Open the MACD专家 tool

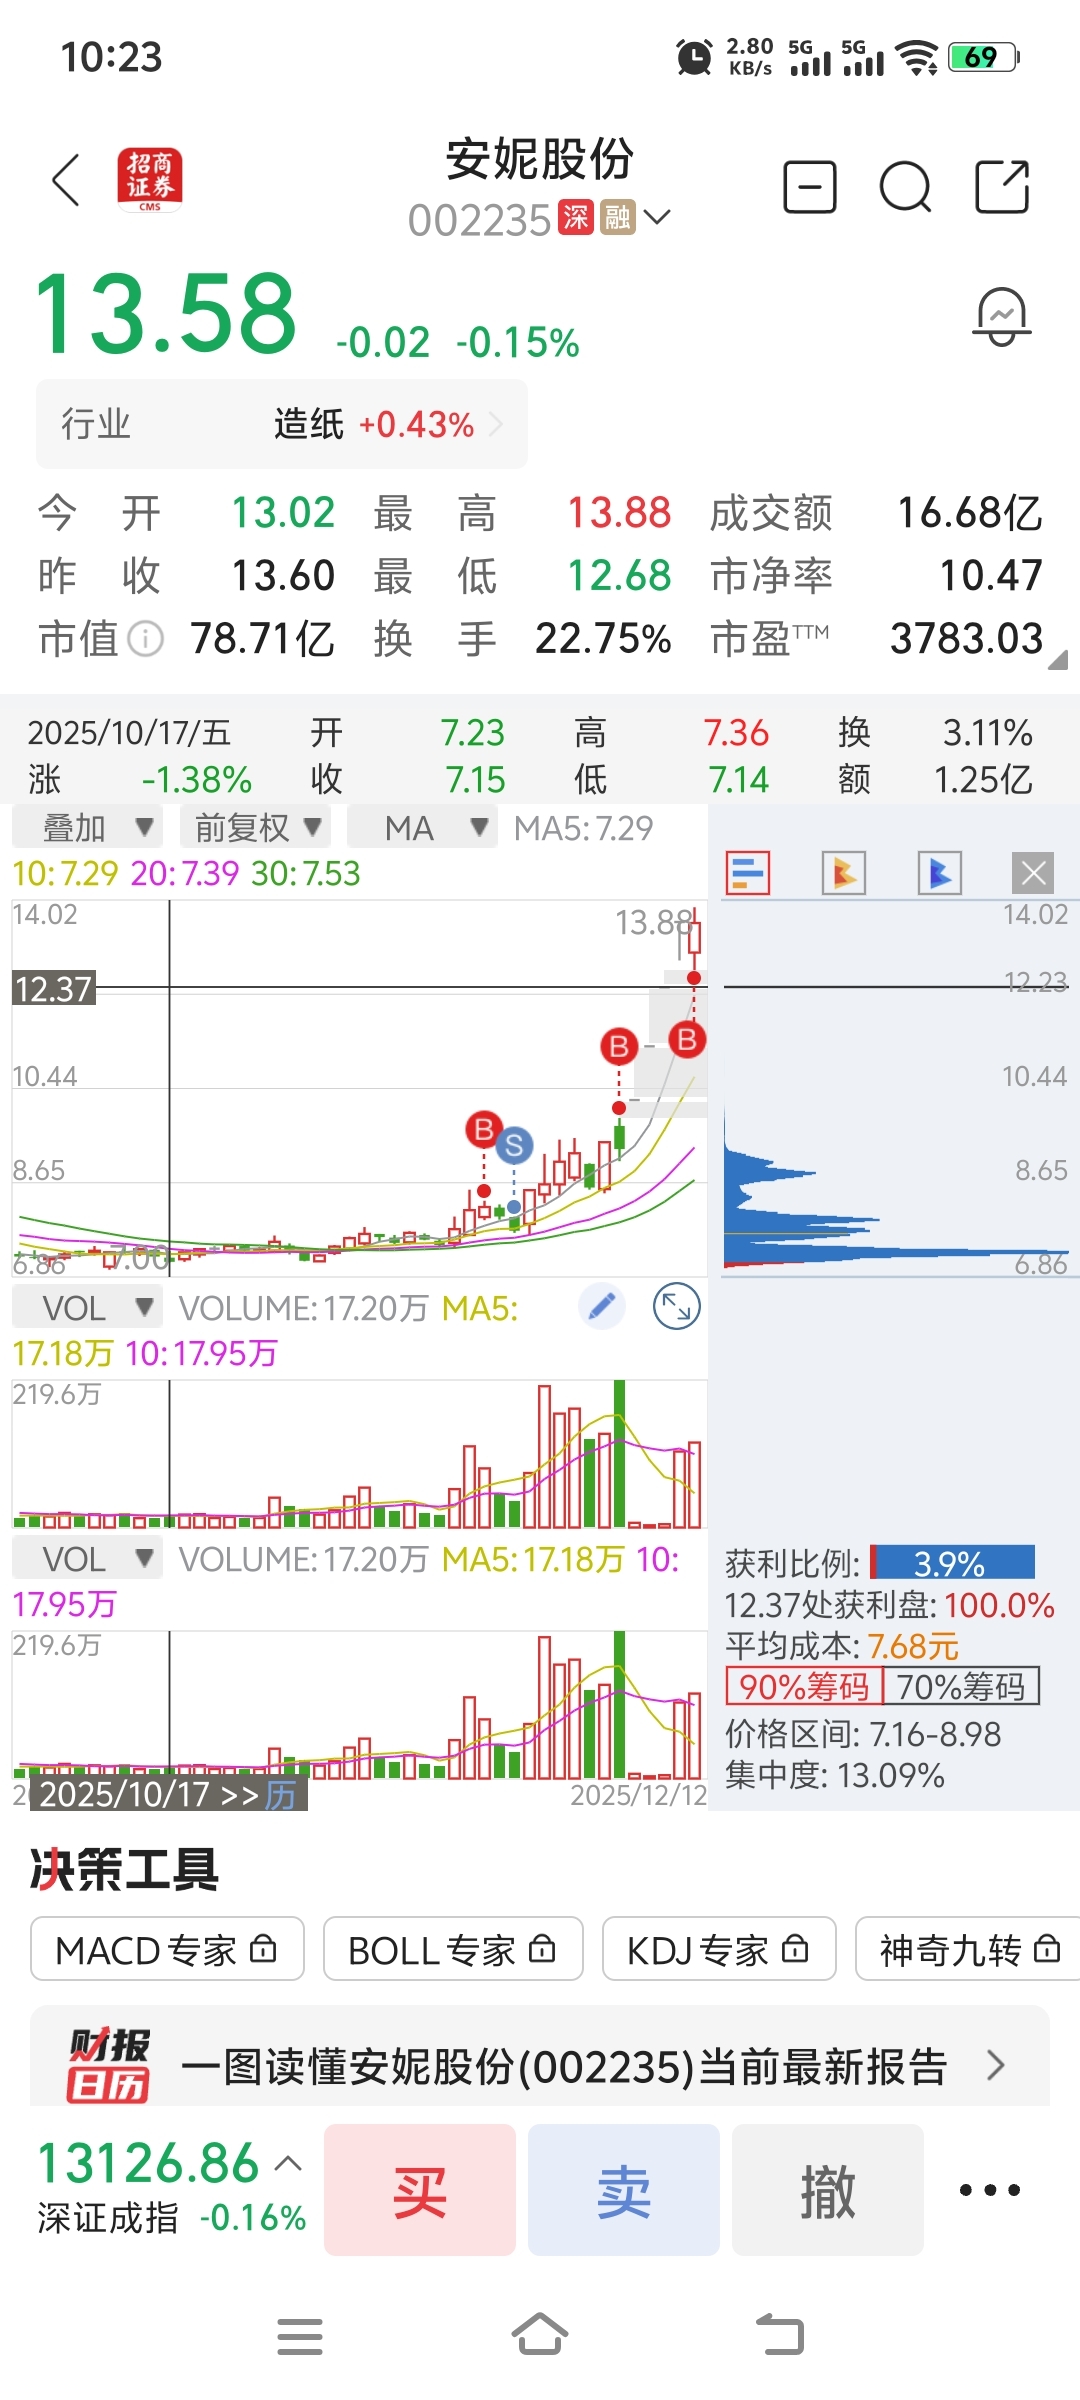167,1949
